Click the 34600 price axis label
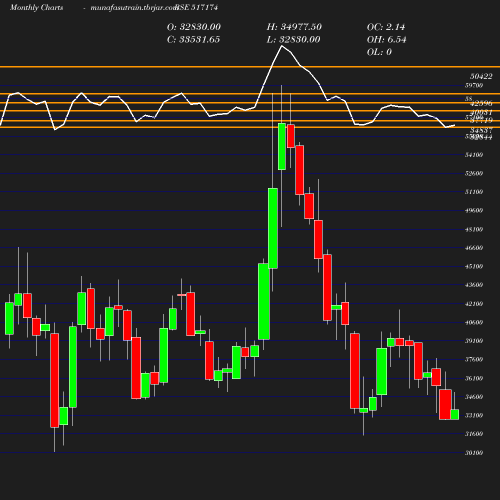Screen dimensions: 500x500 click(x=474, y=397)
